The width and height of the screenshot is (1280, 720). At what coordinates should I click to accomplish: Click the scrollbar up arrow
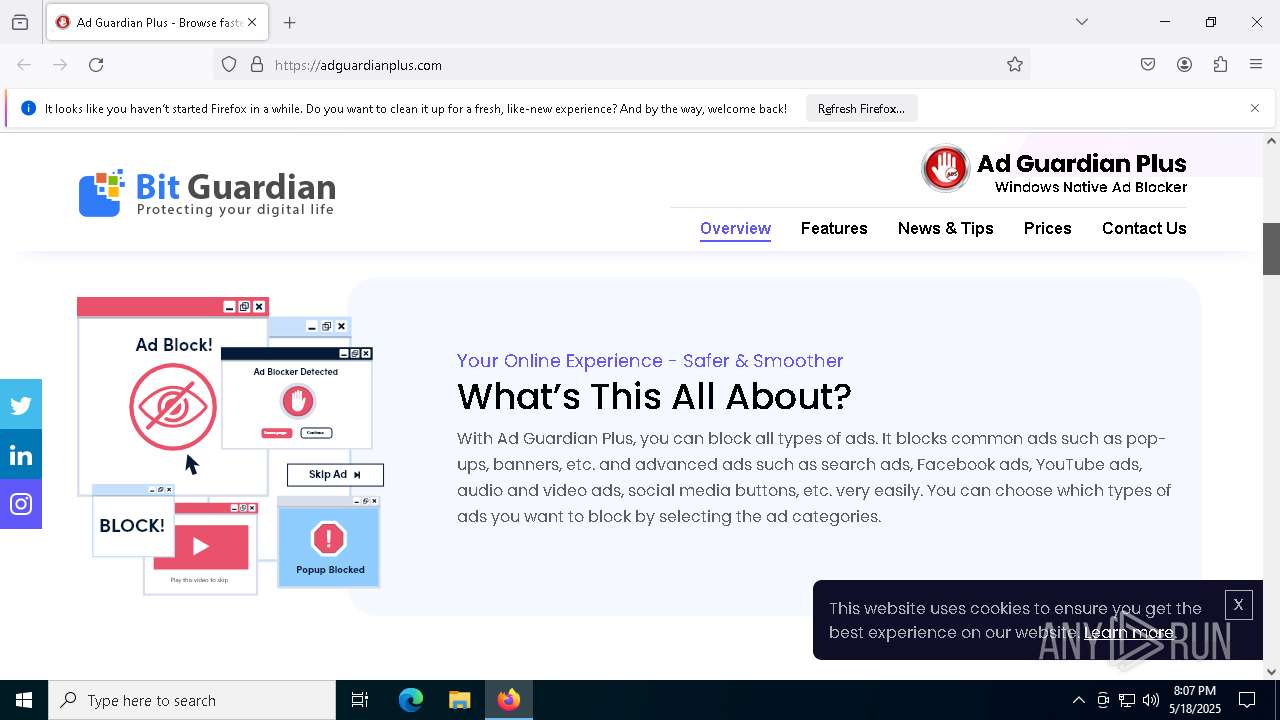(x=1271, y=141)
